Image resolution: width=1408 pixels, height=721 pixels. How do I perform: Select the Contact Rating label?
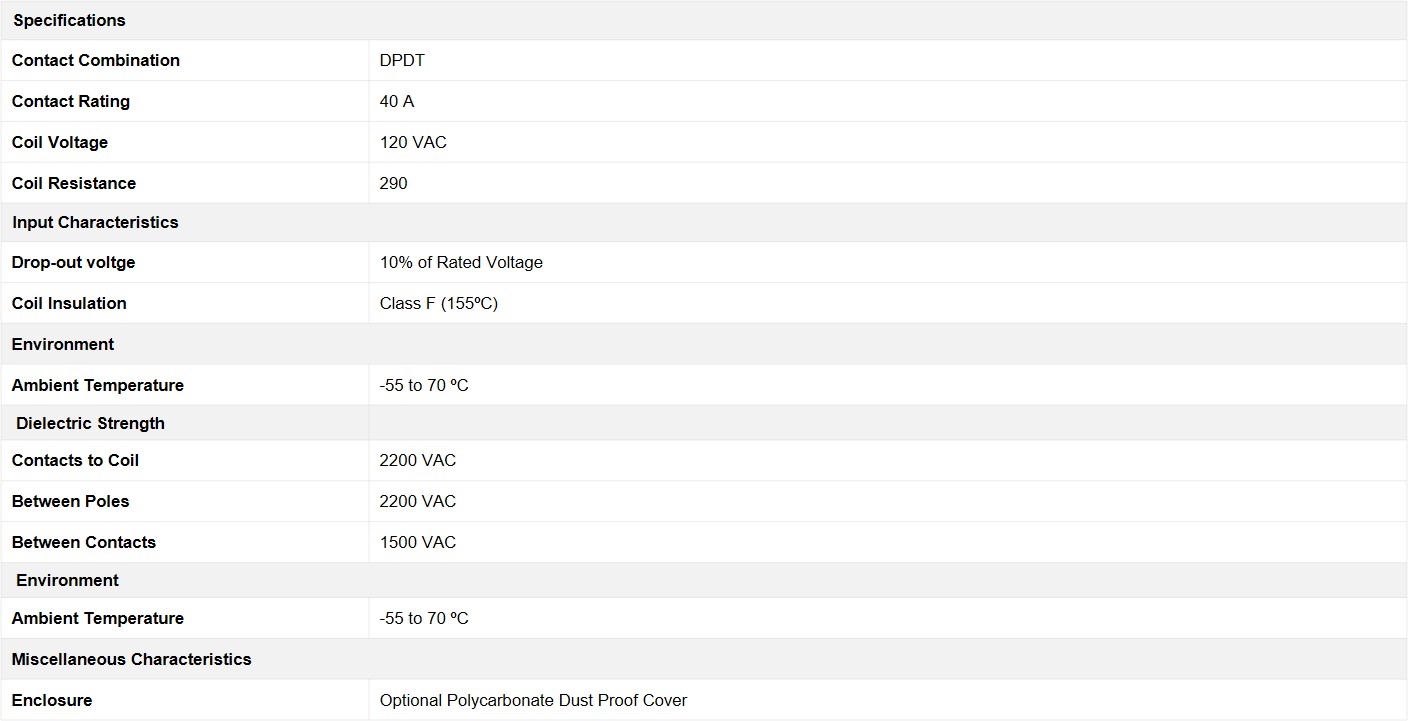click(x=71, y=101)
